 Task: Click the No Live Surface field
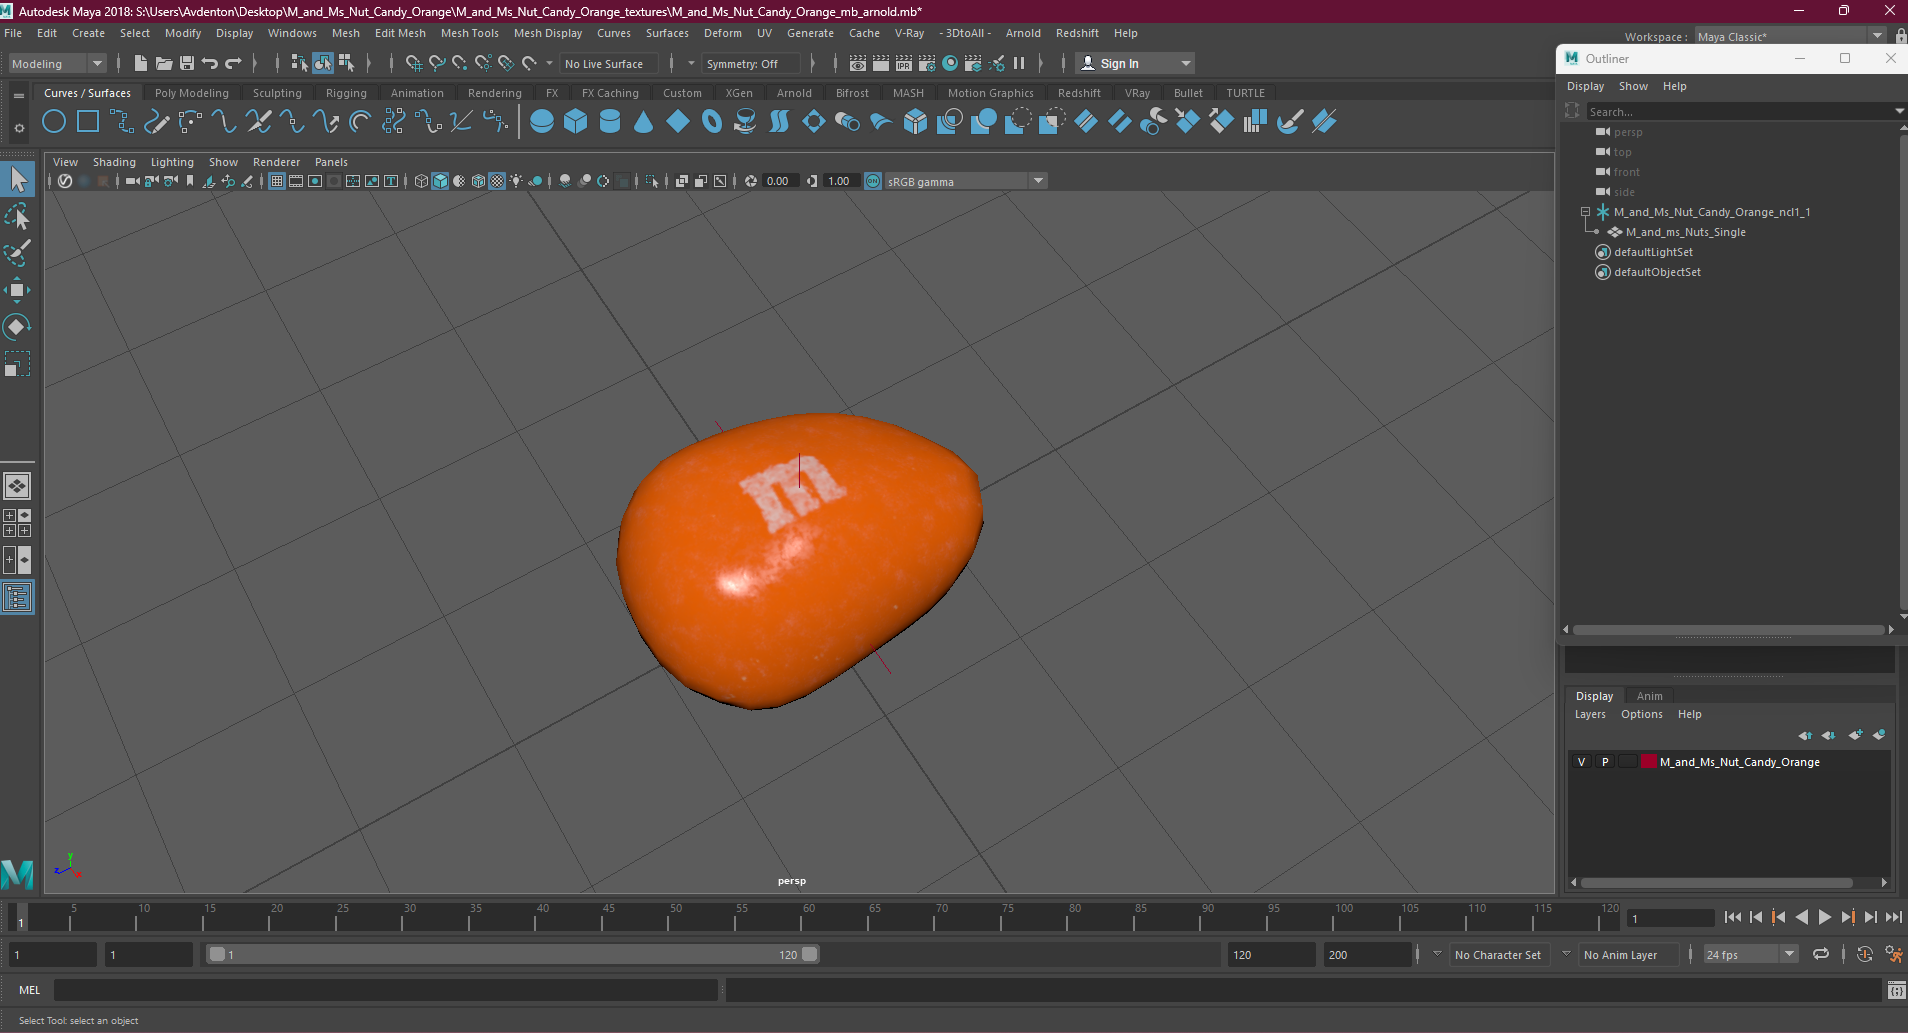tap(608, 64)
